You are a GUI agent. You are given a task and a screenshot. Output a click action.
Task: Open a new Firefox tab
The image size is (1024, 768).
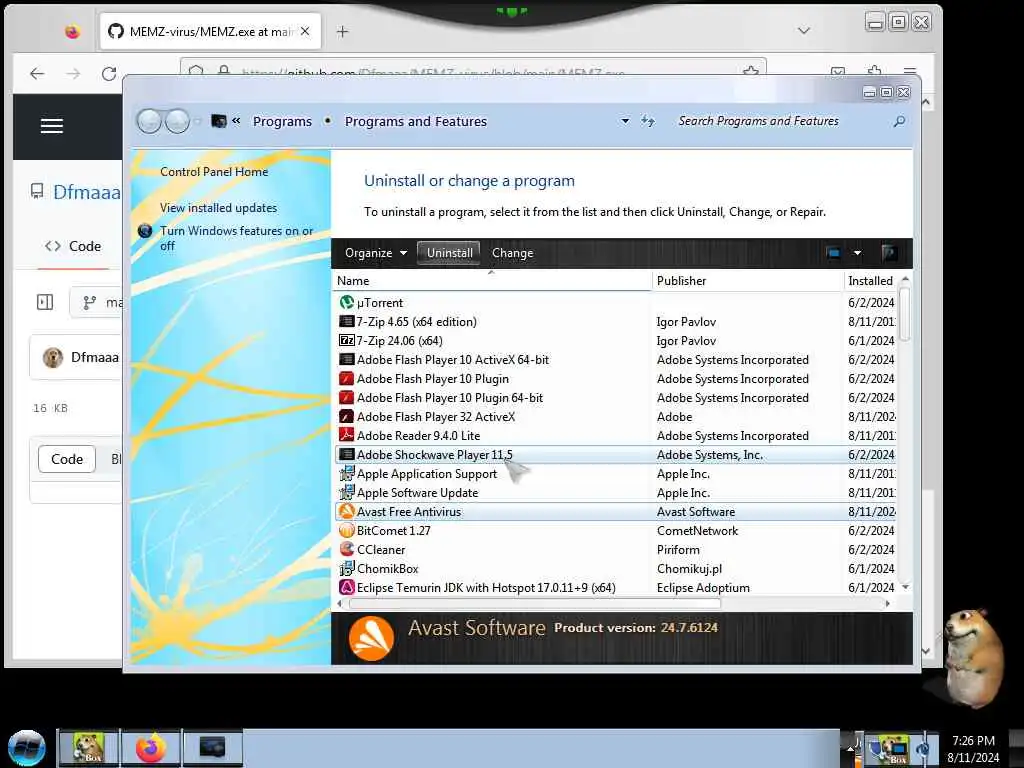pos(342,31)
